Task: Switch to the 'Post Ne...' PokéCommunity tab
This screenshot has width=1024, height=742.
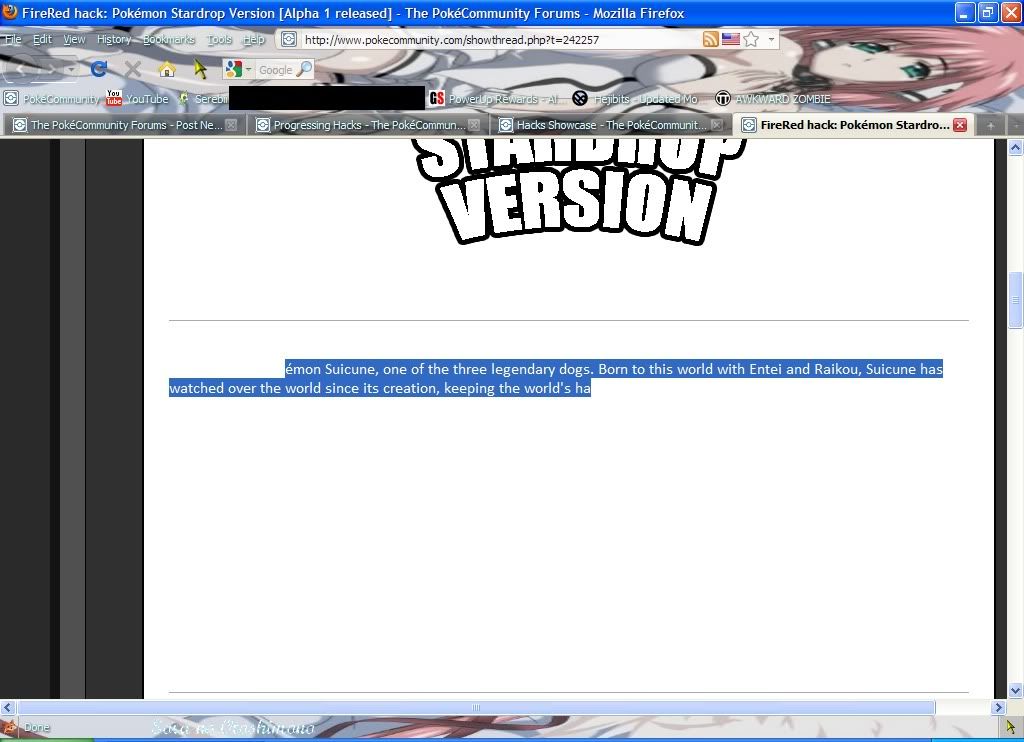Action: tap(124, 125)
